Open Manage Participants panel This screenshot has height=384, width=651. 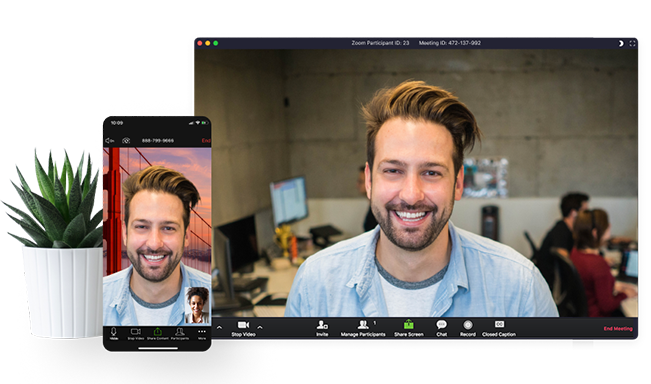pyautogui.click(x=363, y=328)
